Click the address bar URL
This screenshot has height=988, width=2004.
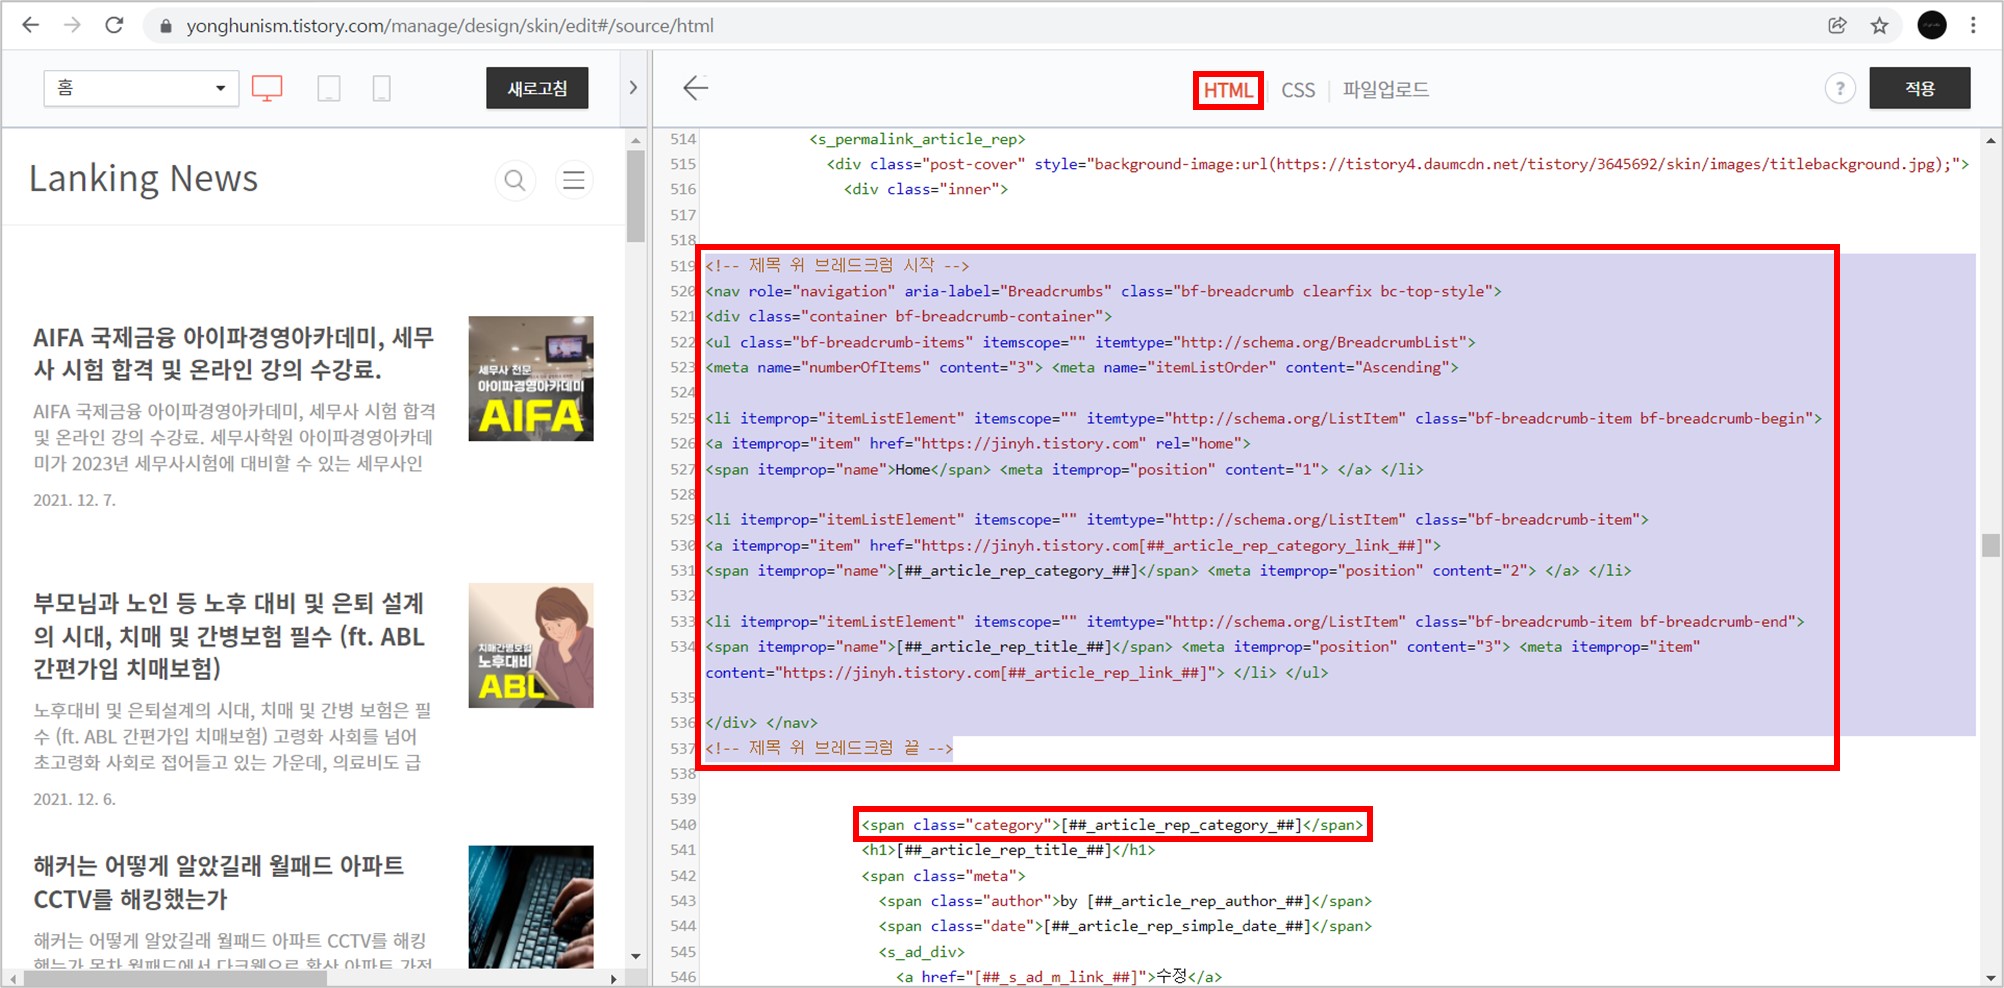[x=450, y=26]
